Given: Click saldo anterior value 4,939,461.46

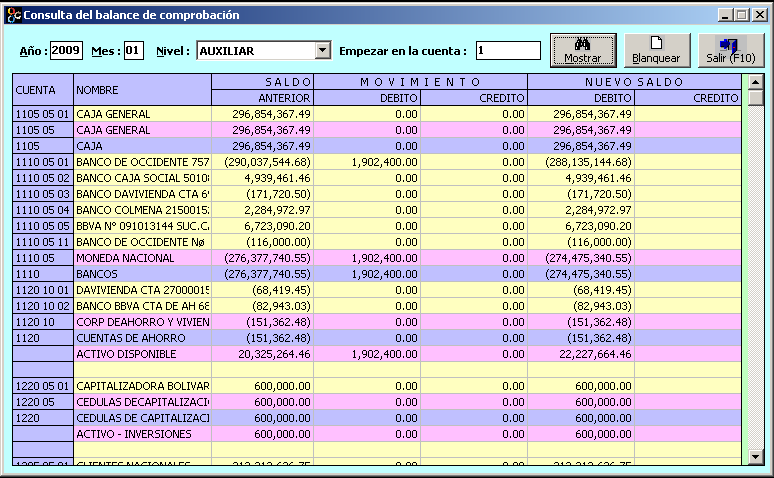Looking at the screenshot, I should (x=263, y=178).
